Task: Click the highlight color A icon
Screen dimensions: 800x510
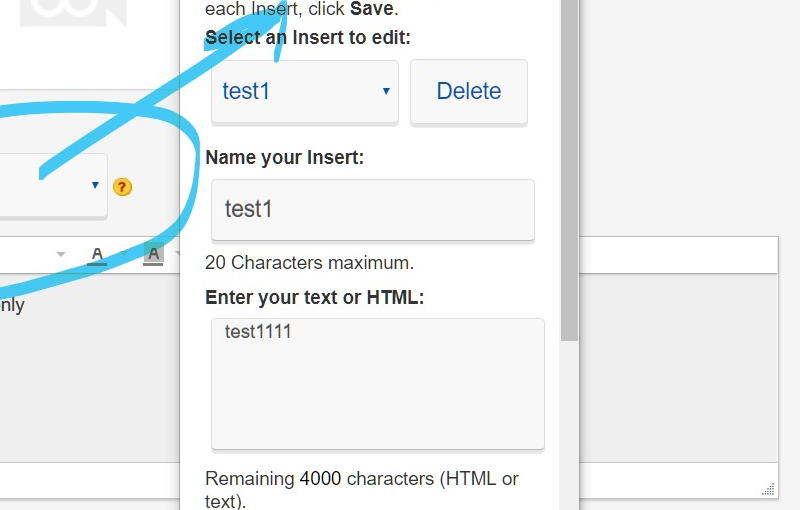Action: (154, 254)
